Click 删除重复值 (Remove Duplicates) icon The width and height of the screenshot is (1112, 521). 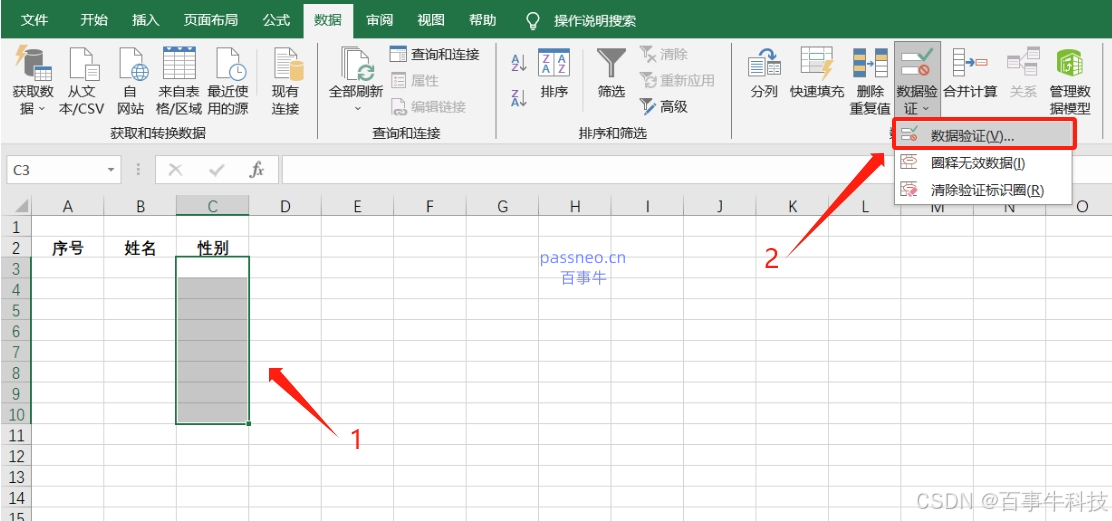[869, 64]
